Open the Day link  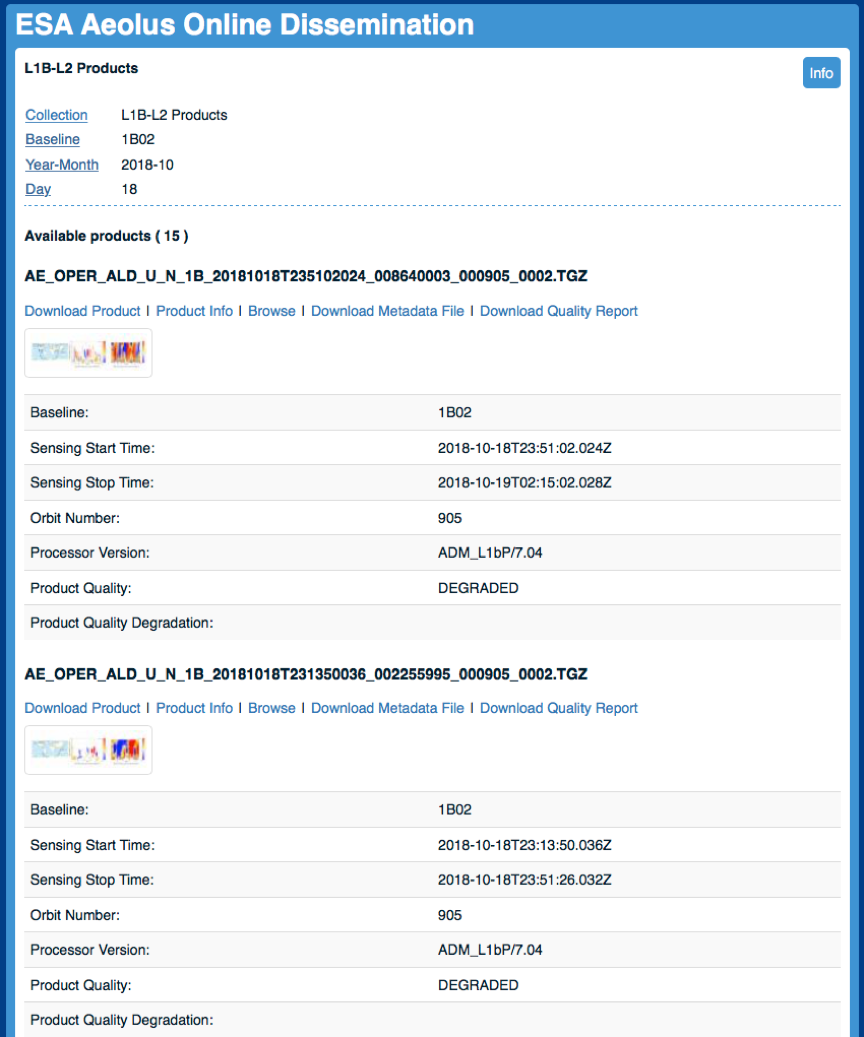(x=38, y=189)
